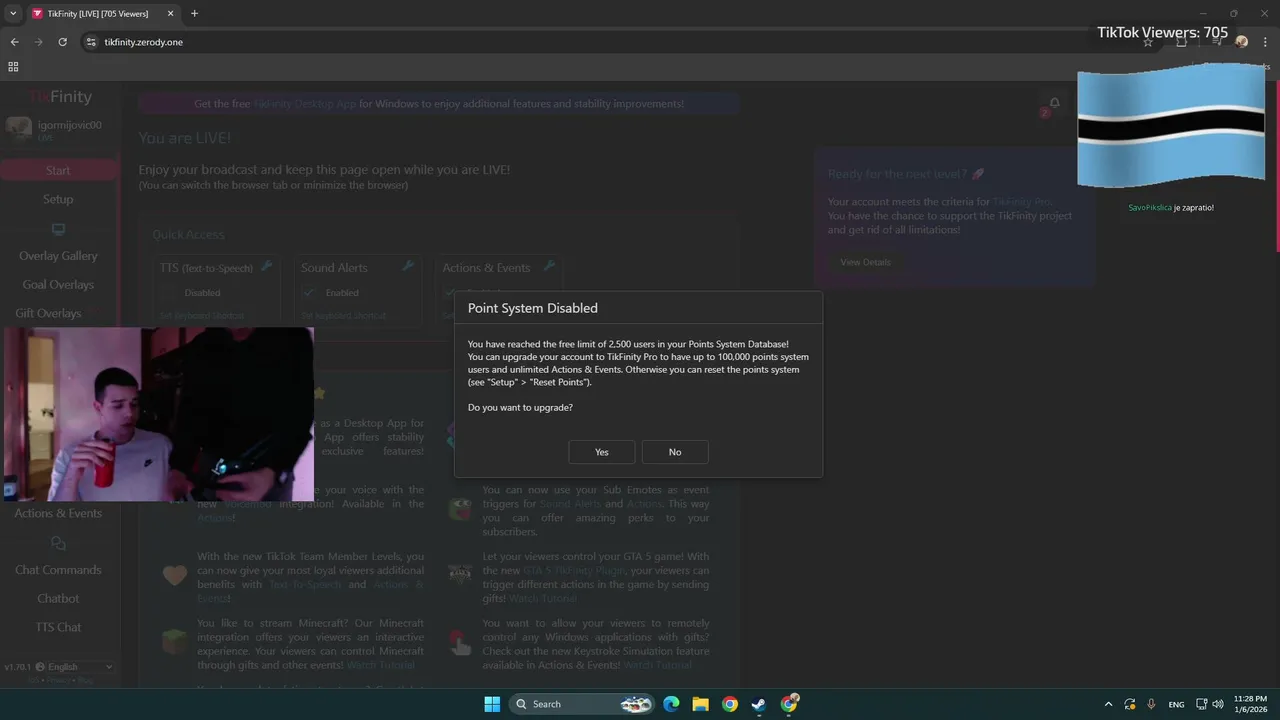Click Set Keyboard Shortcut under TTS
Image resolution: width=1280 pixels, height=720 pixels.
coord(202,315)
